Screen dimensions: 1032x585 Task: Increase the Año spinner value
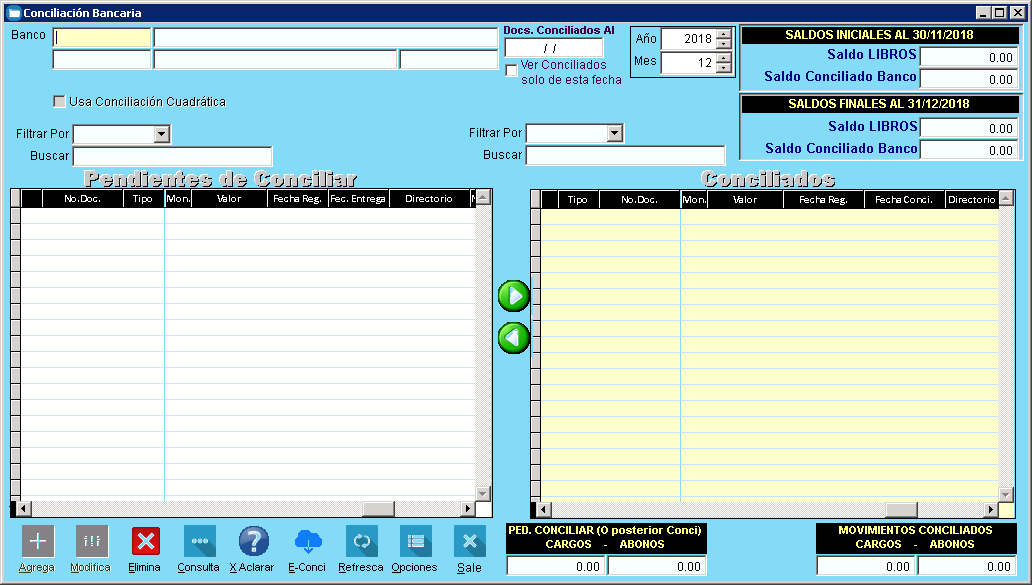(724, 33)
